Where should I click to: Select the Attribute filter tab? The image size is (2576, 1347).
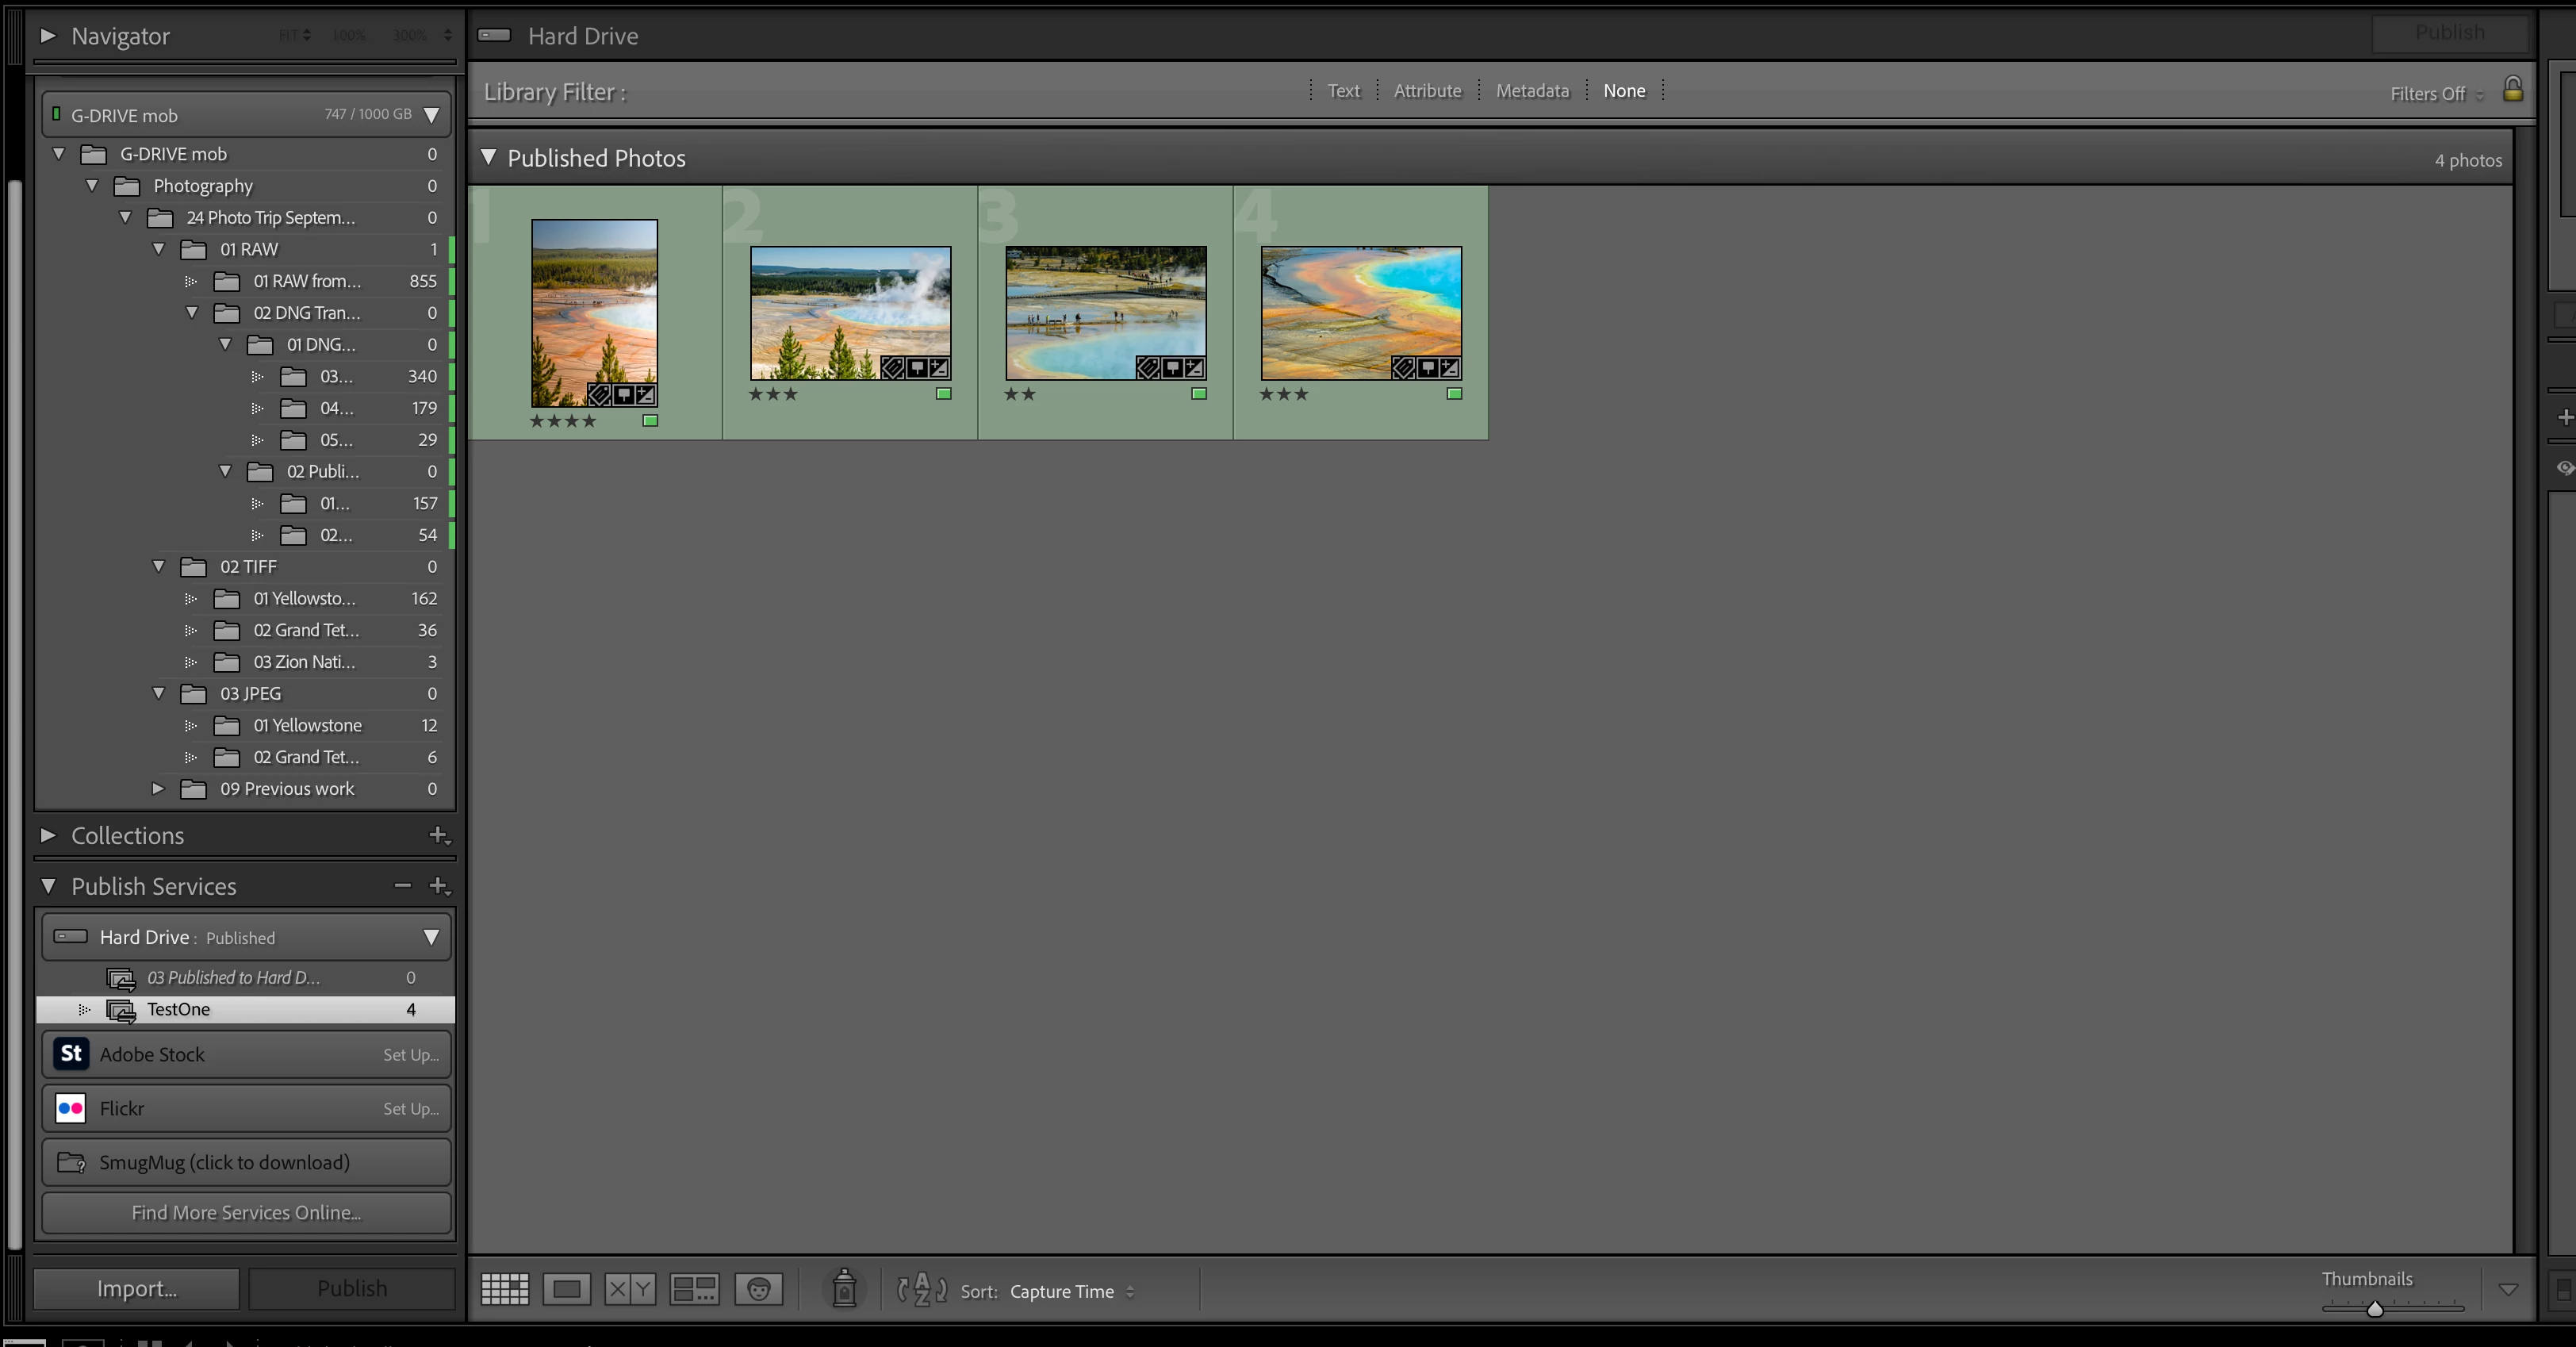(x=1427, y=91)
